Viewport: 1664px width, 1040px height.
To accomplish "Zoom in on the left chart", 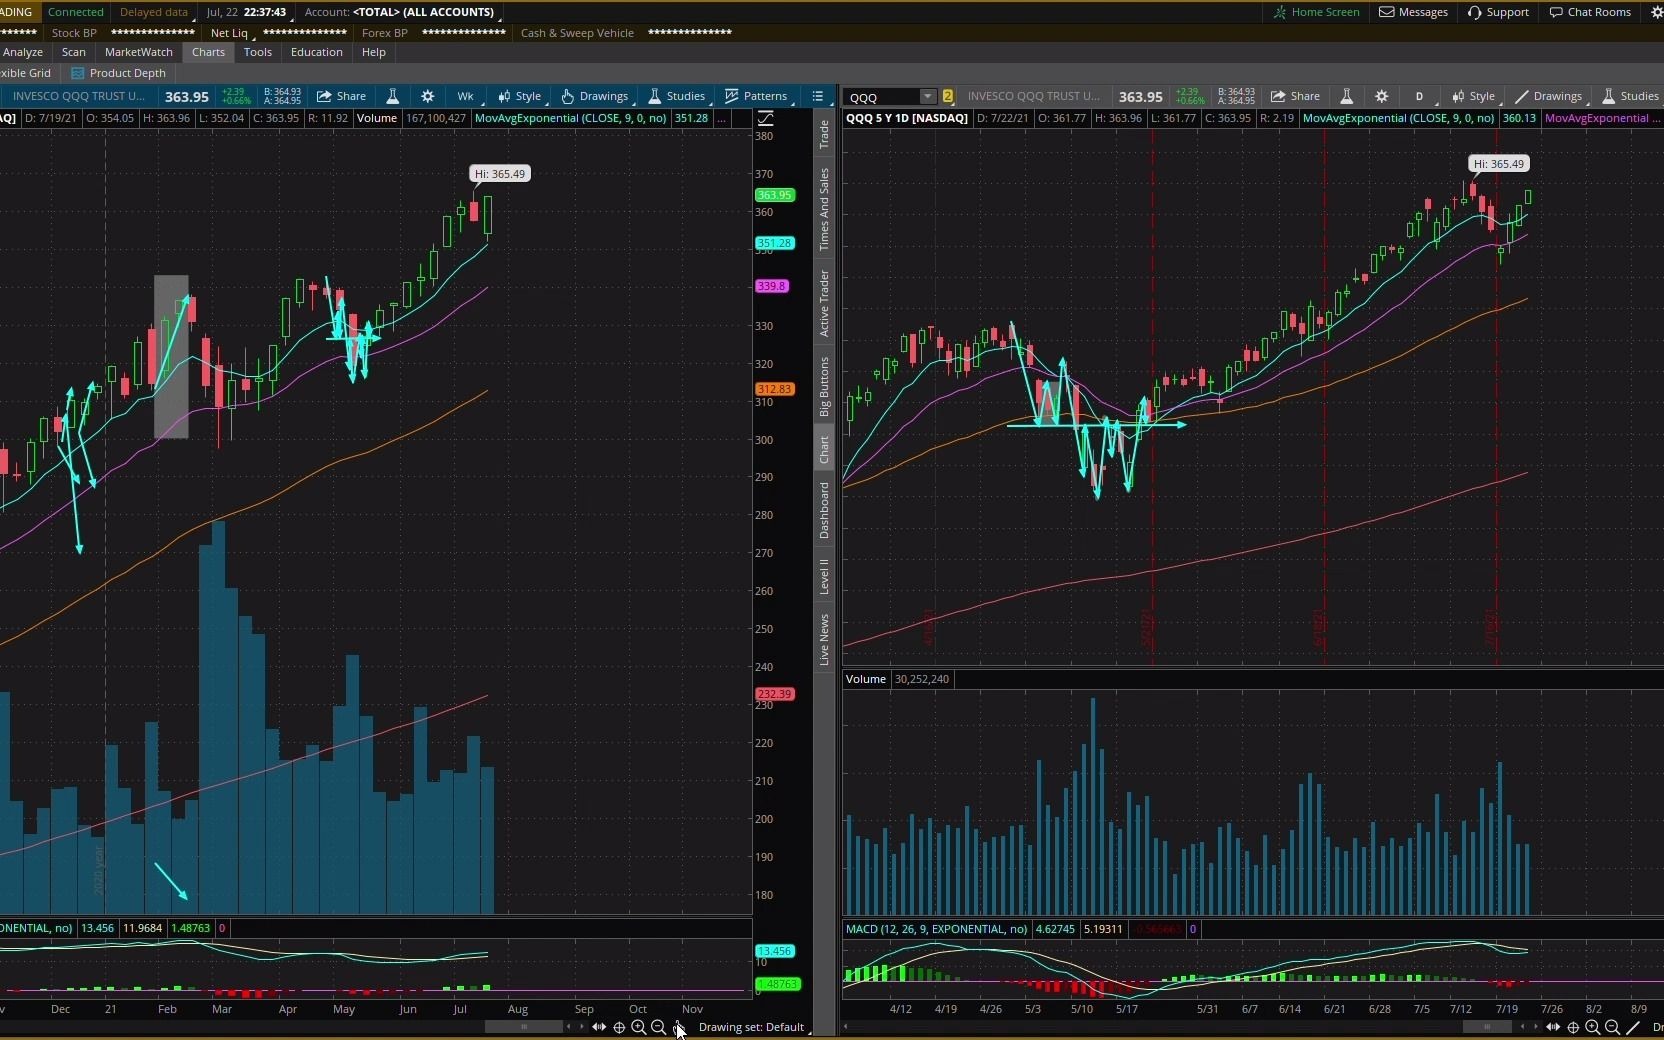I will coord(638,1027).
